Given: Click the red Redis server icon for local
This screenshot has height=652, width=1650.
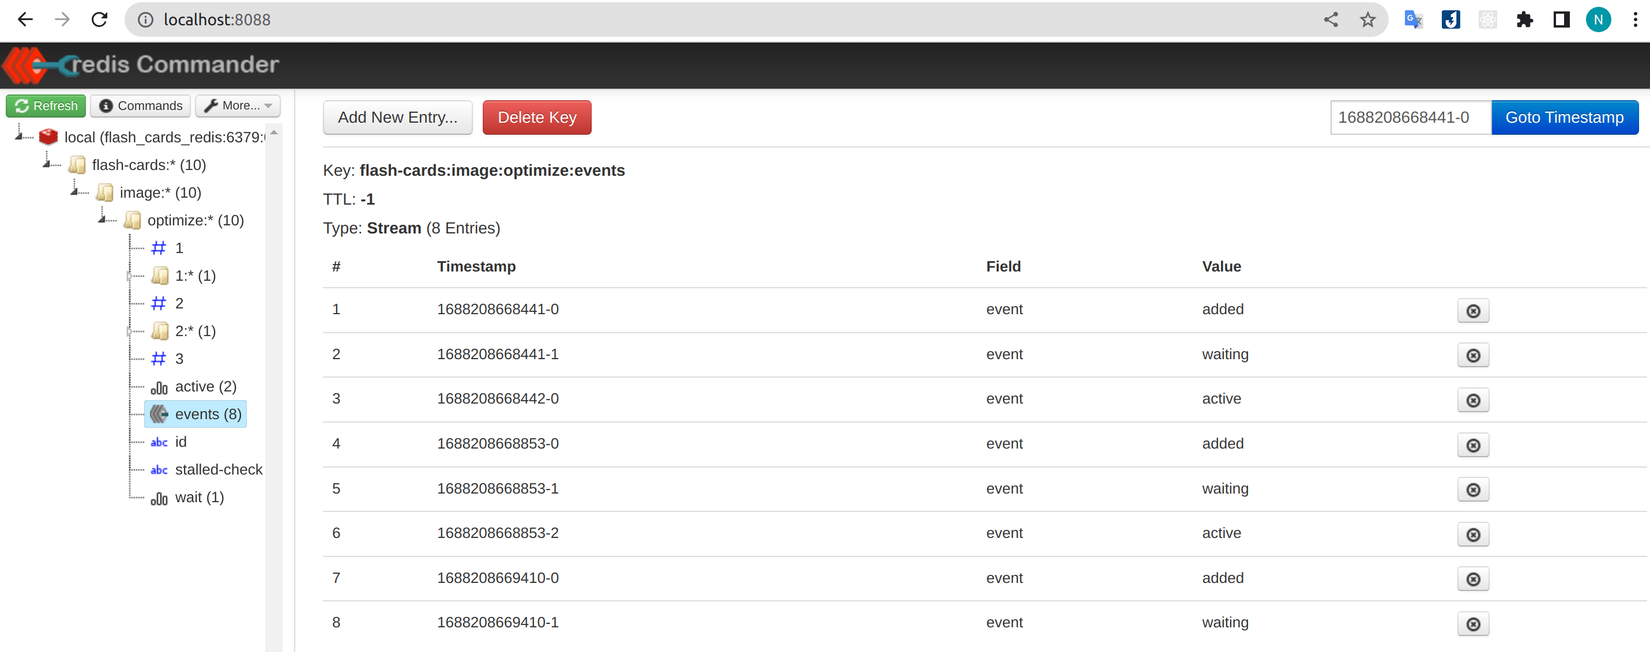Looking at the screenshot, I should 48,137.
